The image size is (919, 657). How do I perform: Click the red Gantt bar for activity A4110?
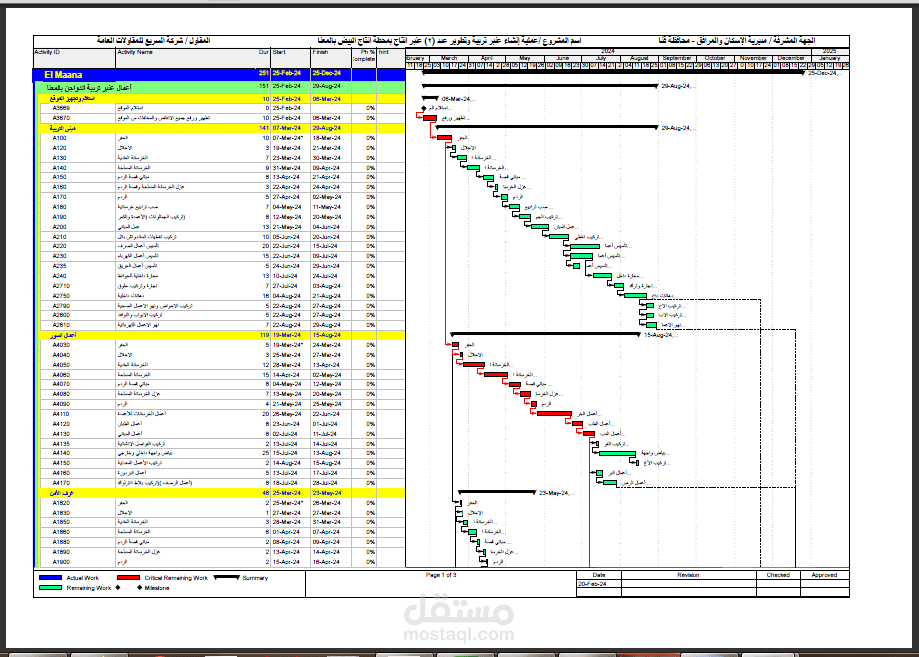tap(554, 414)
